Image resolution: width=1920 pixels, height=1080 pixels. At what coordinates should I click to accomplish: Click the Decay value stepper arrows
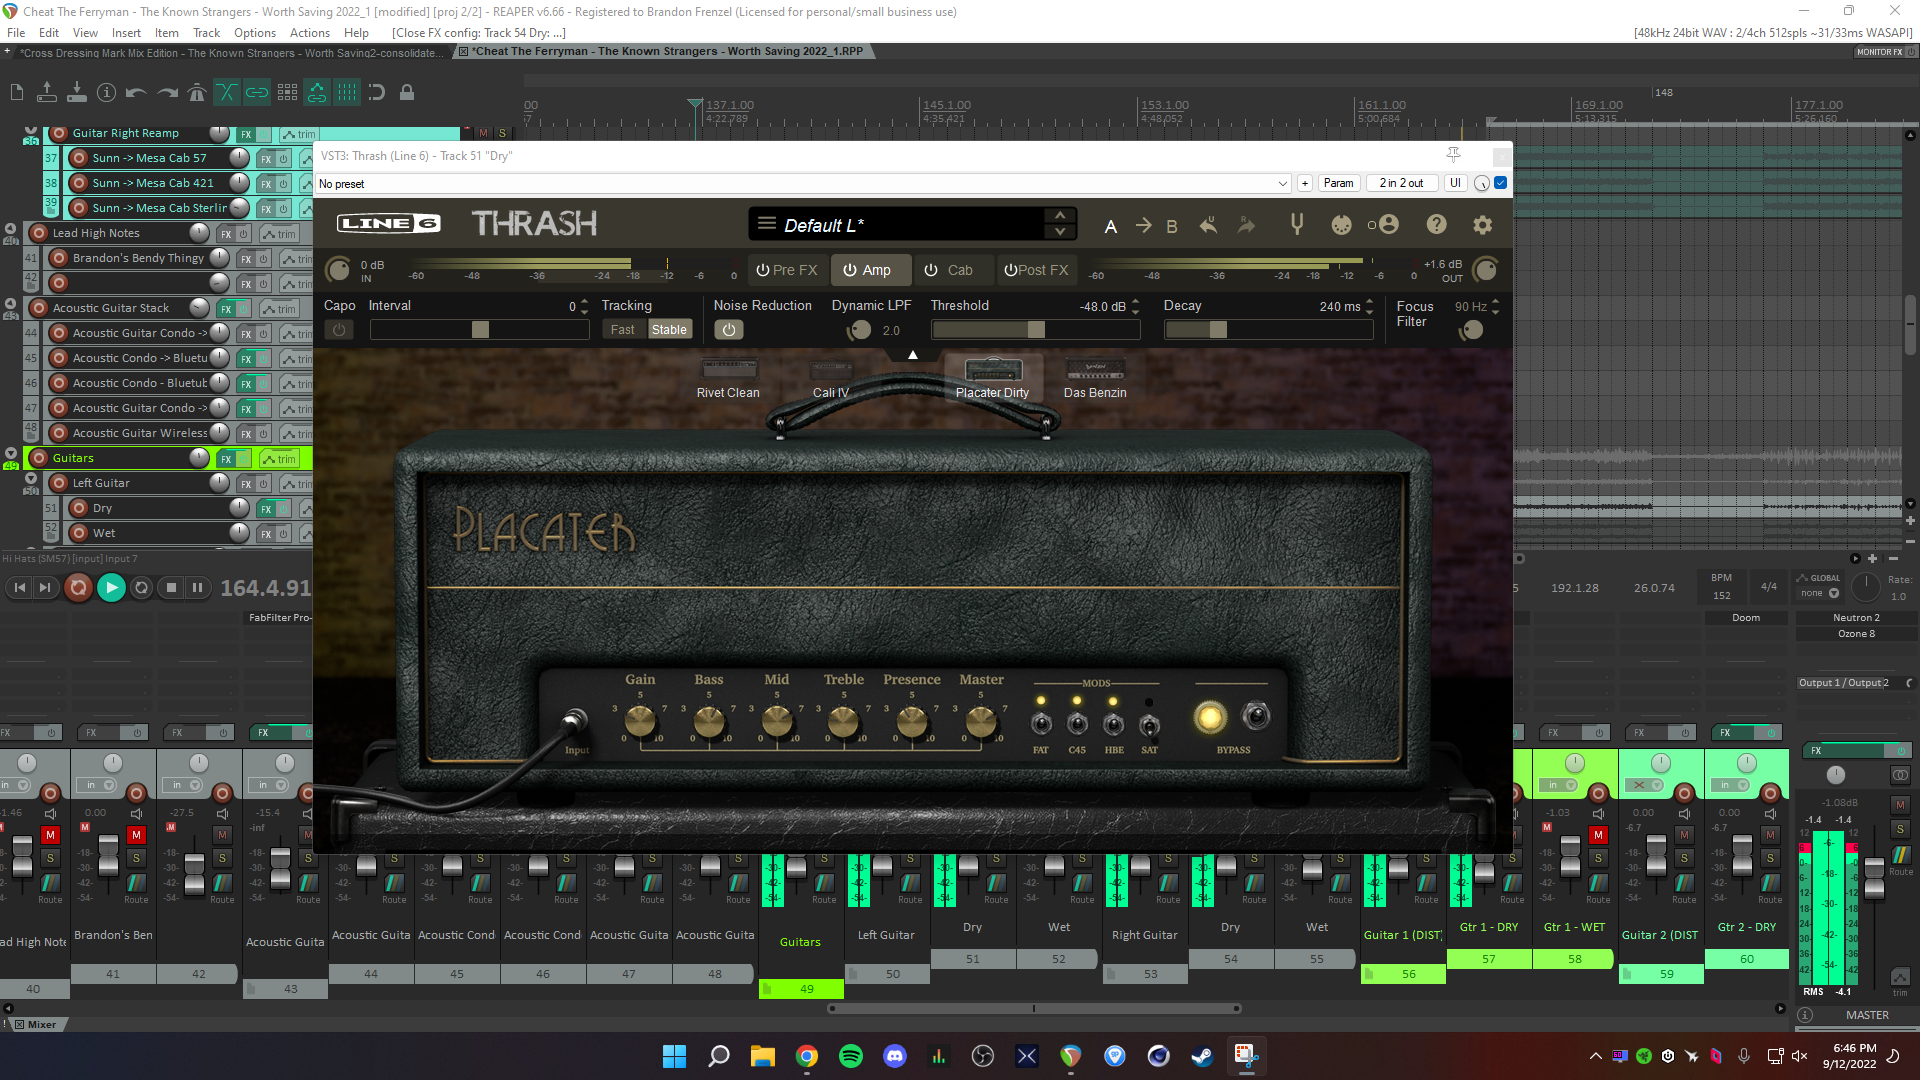coord(1370,306)
